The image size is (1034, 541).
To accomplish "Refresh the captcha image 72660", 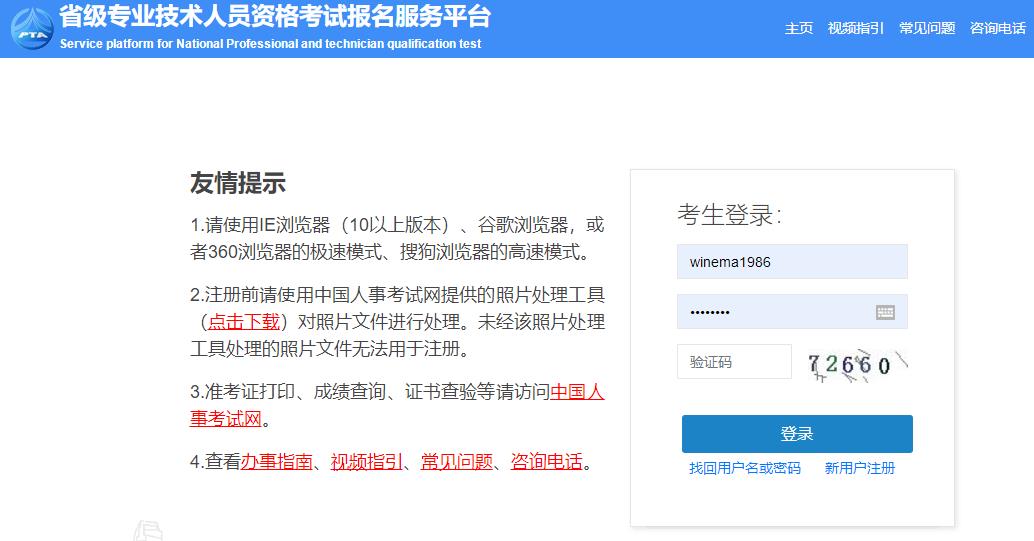I will coord(857,364).
